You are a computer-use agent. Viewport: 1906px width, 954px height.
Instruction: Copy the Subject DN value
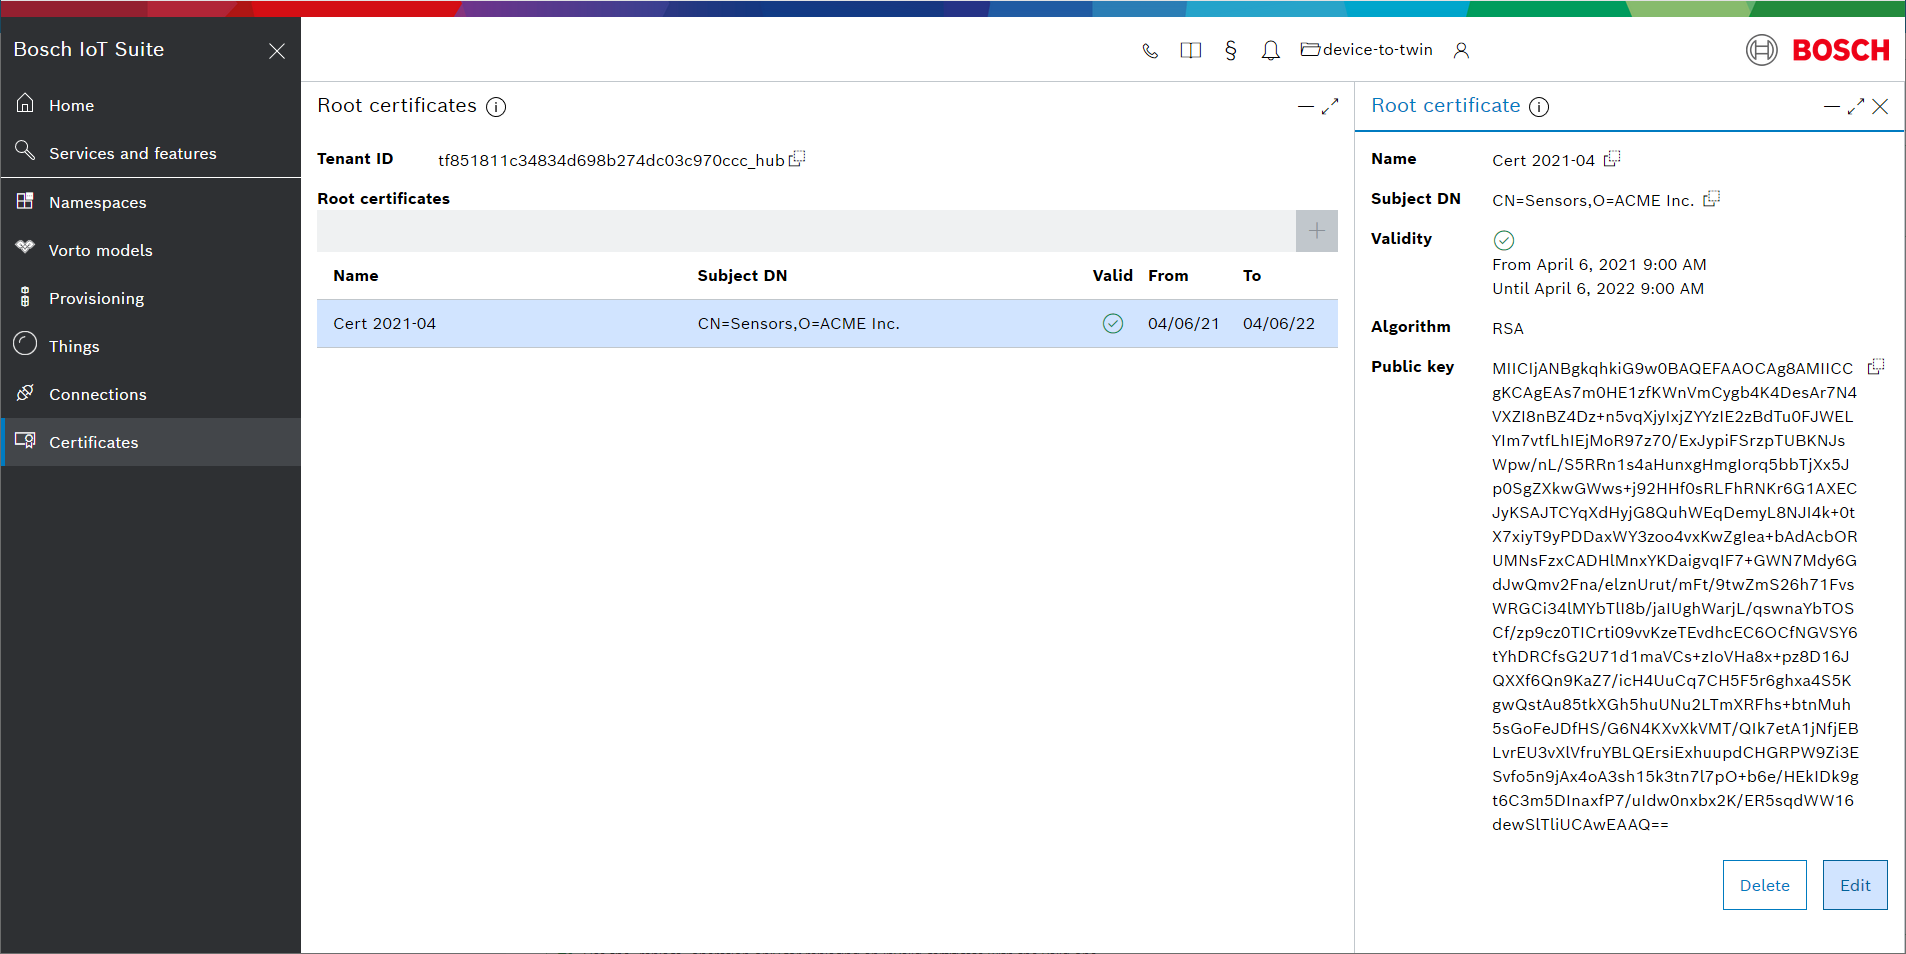(x=1712, y=199)
